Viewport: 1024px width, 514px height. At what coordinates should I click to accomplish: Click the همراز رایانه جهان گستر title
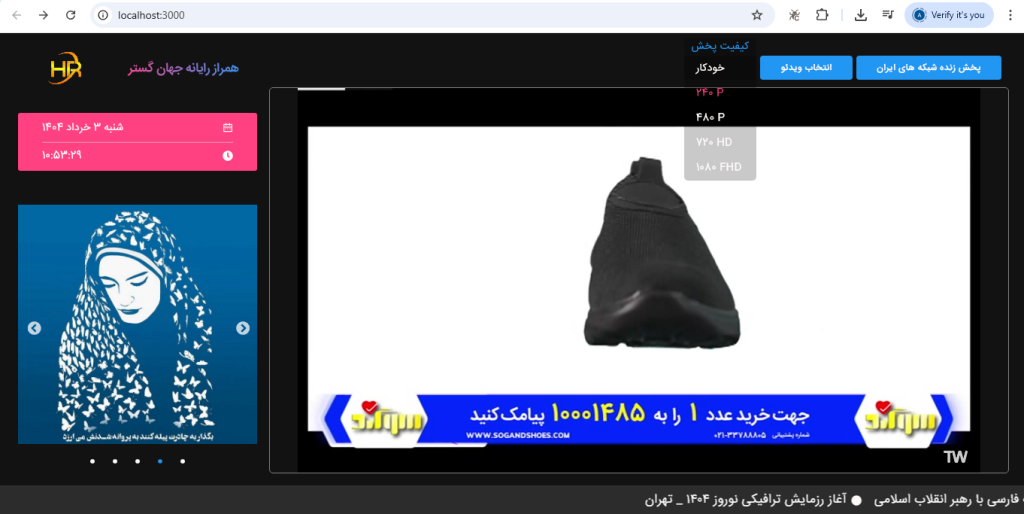tap(184, 68)
